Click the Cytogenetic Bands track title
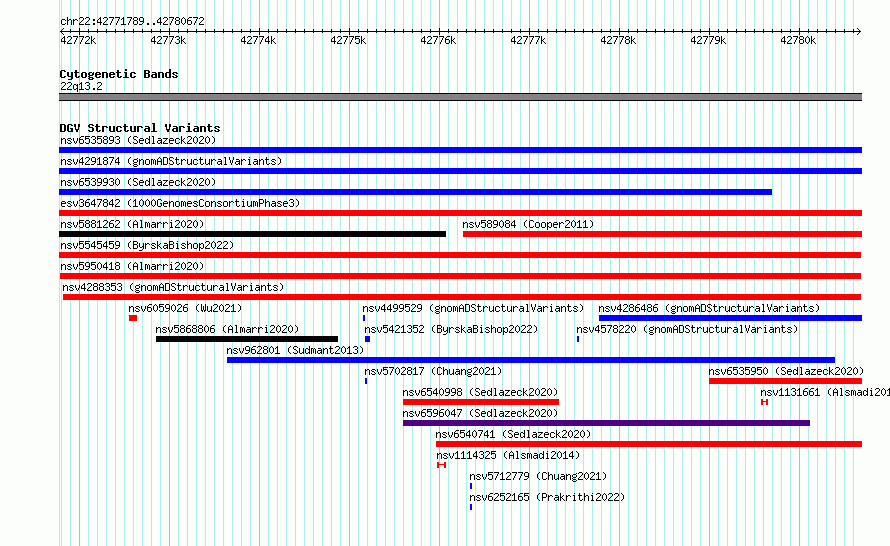890x546 pixels. [x=119, y=74]
